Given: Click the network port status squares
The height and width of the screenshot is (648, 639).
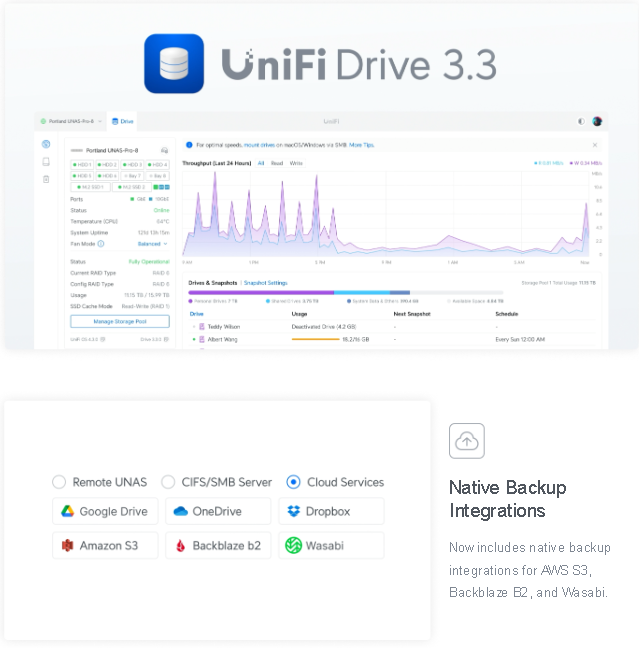Looking at the screenshot, I should click(x=161, y=187).
